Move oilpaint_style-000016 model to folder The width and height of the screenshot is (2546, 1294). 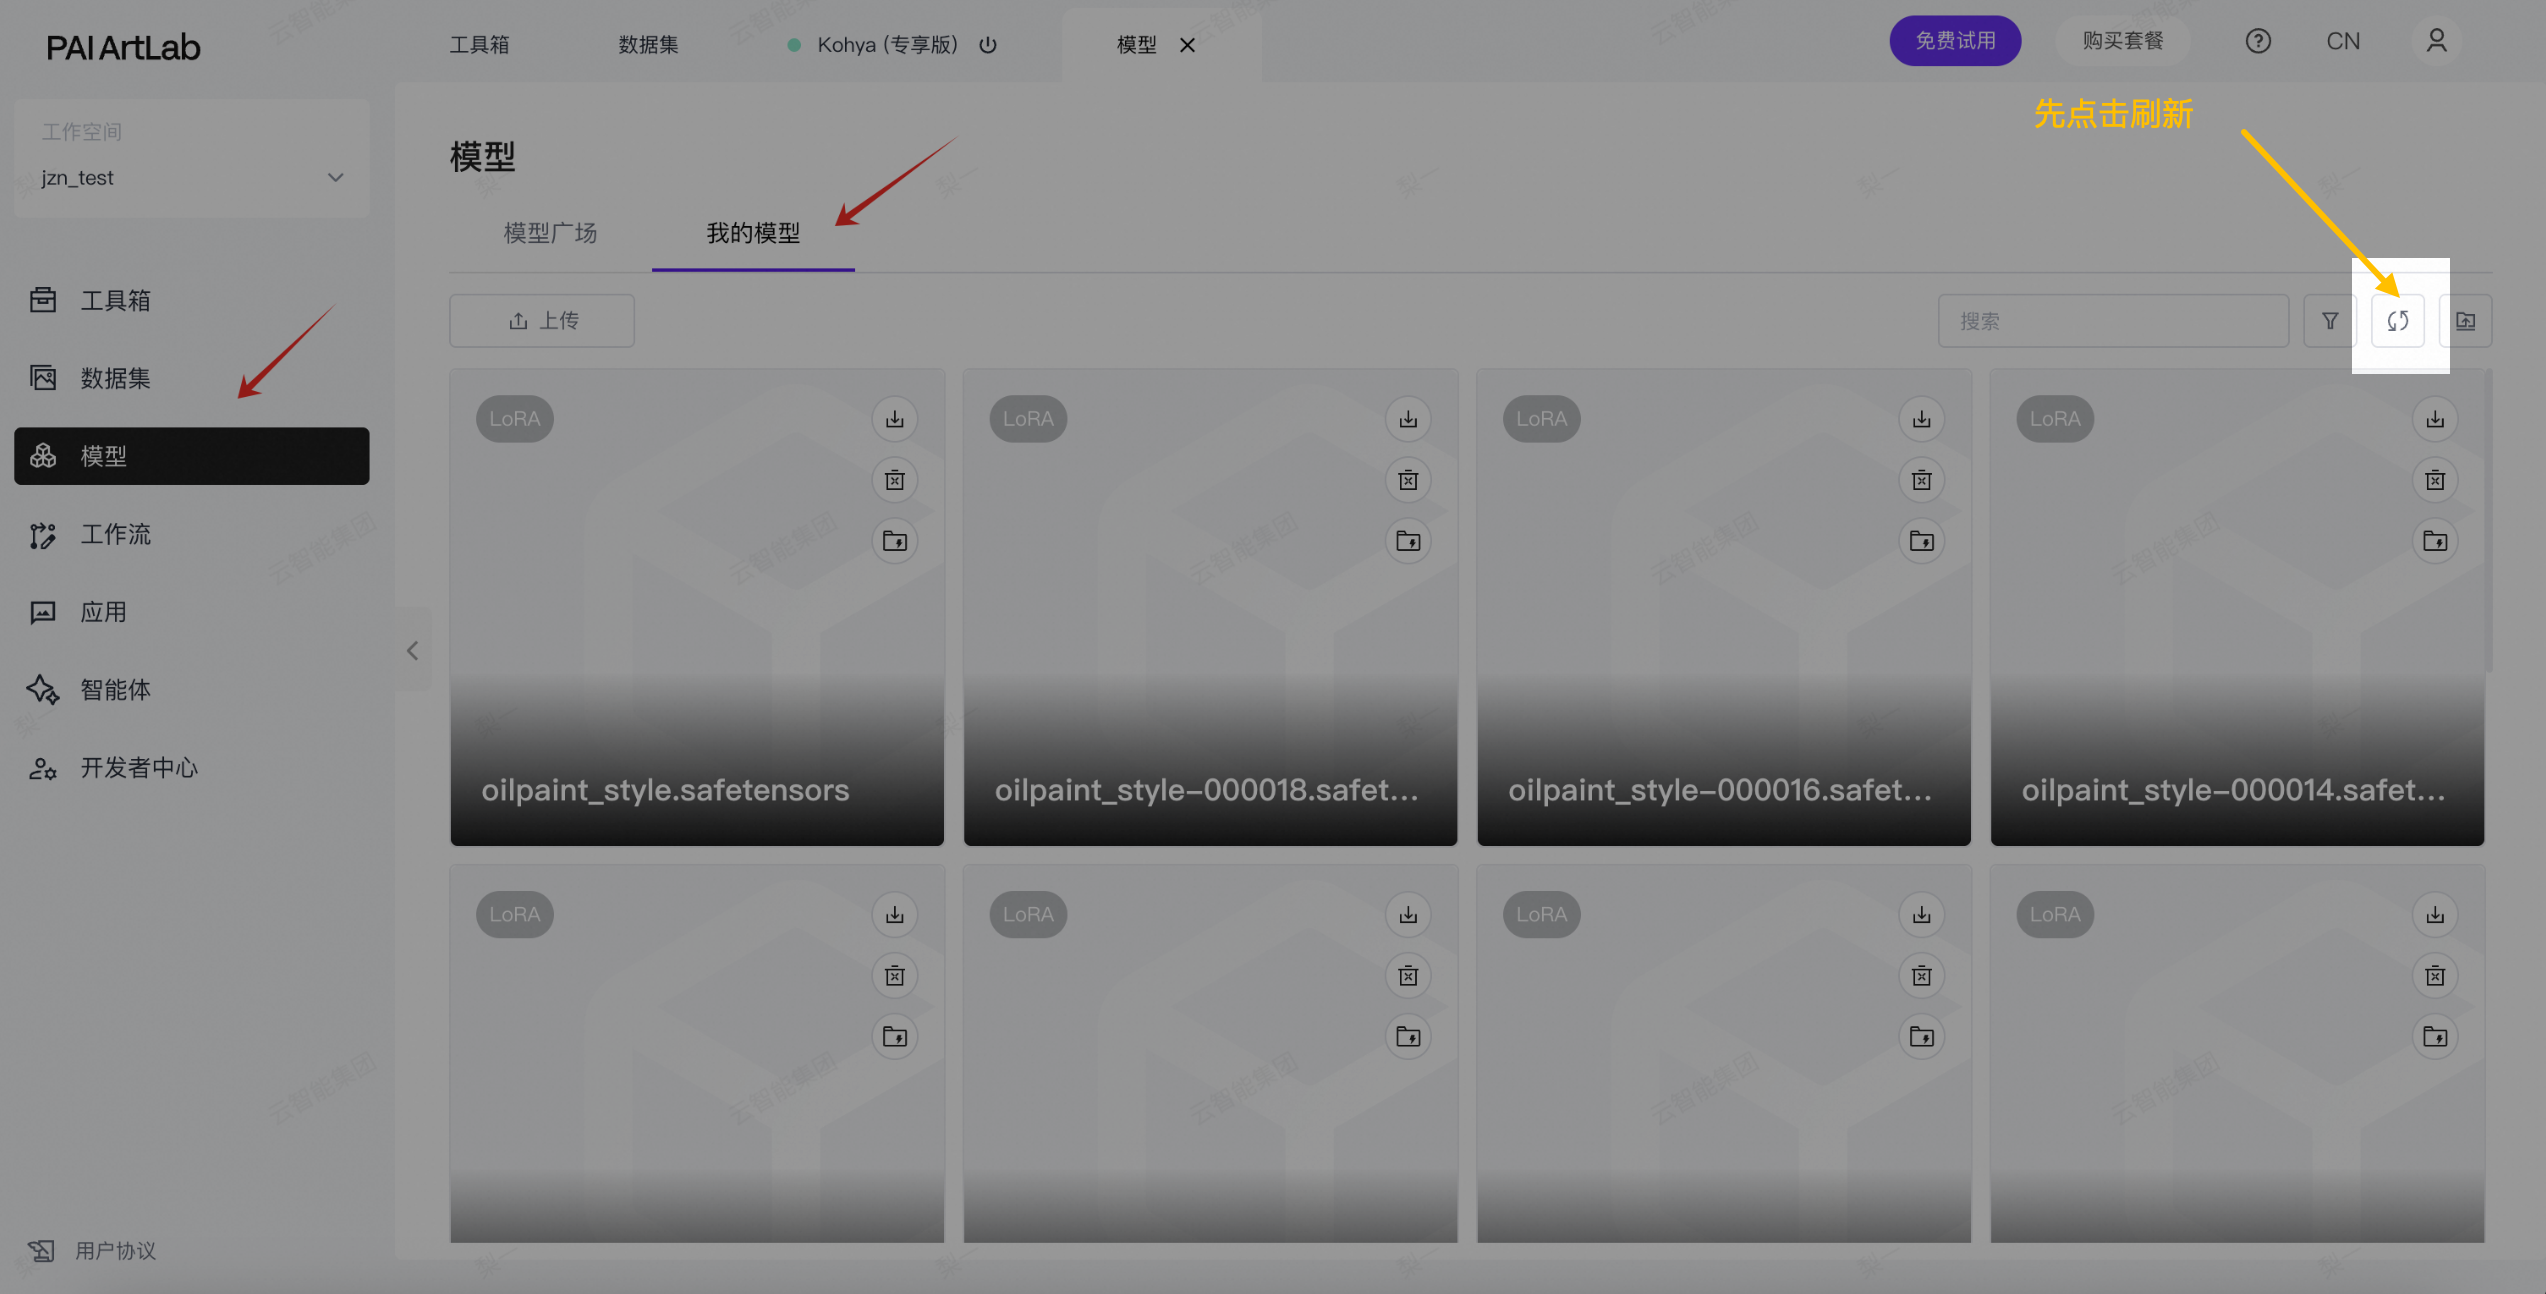(1921, 541)
